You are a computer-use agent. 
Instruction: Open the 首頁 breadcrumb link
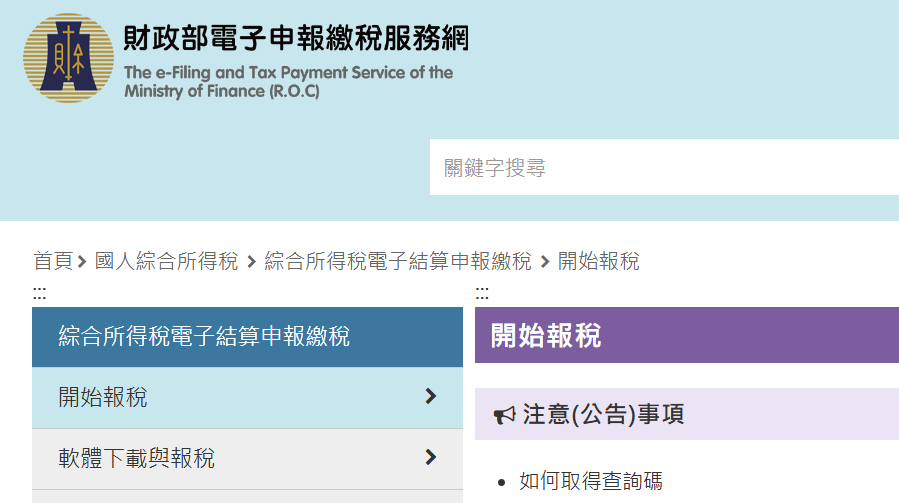[x=53, y=261]
